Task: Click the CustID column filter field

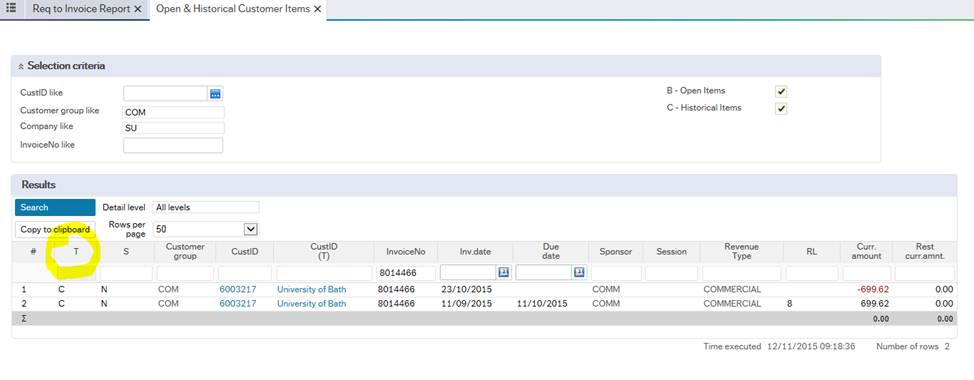Action: click(x=244, y=273)
